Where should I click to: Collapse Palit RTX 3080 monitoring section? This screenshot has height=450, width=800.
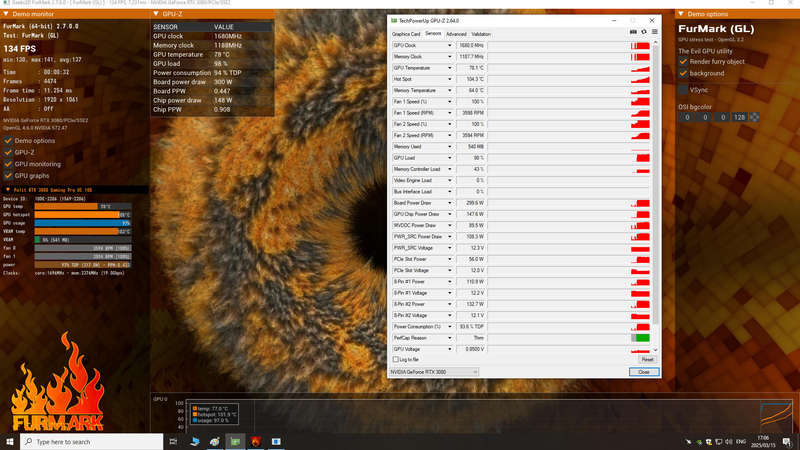click(x=8, y=190)
